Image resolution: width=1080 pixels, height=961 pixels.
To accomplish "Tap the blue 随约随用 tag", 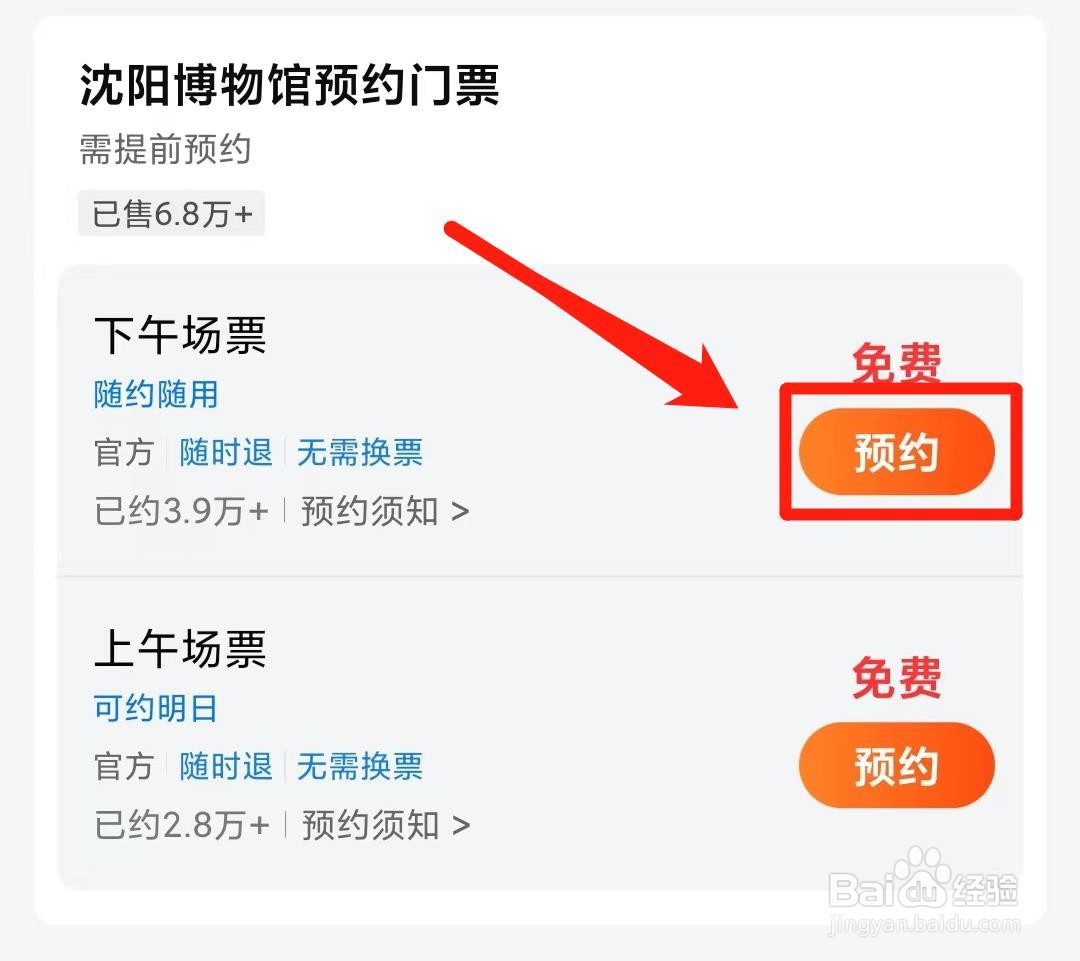I will (156, 394).
